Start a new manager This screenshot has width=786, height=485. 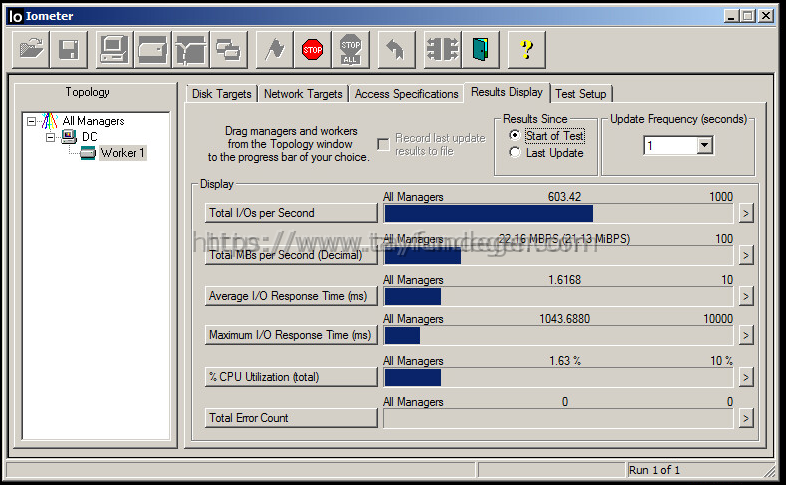tap(114, 50)
